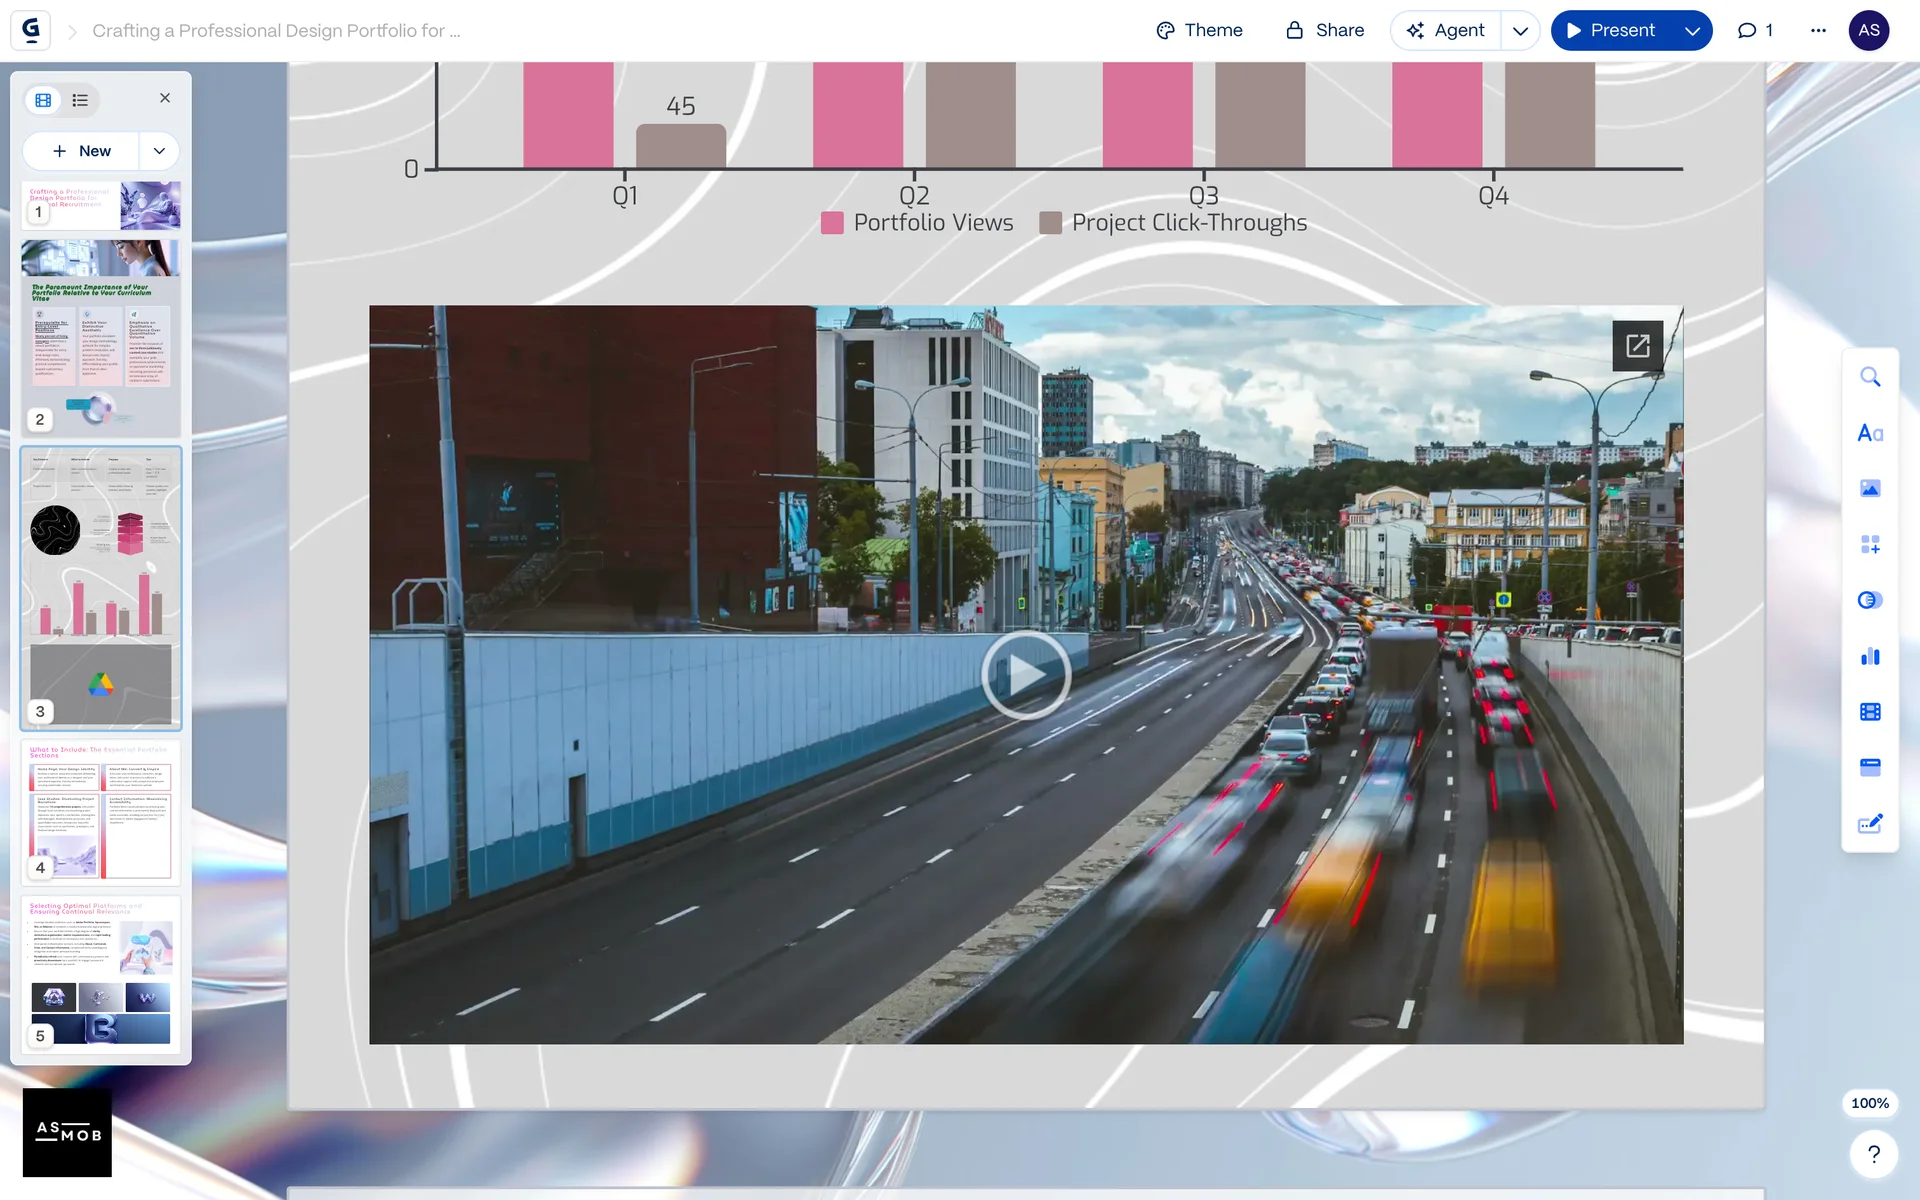Open the chart insert icon
1920x1200 pixels.
point(1869,656)
